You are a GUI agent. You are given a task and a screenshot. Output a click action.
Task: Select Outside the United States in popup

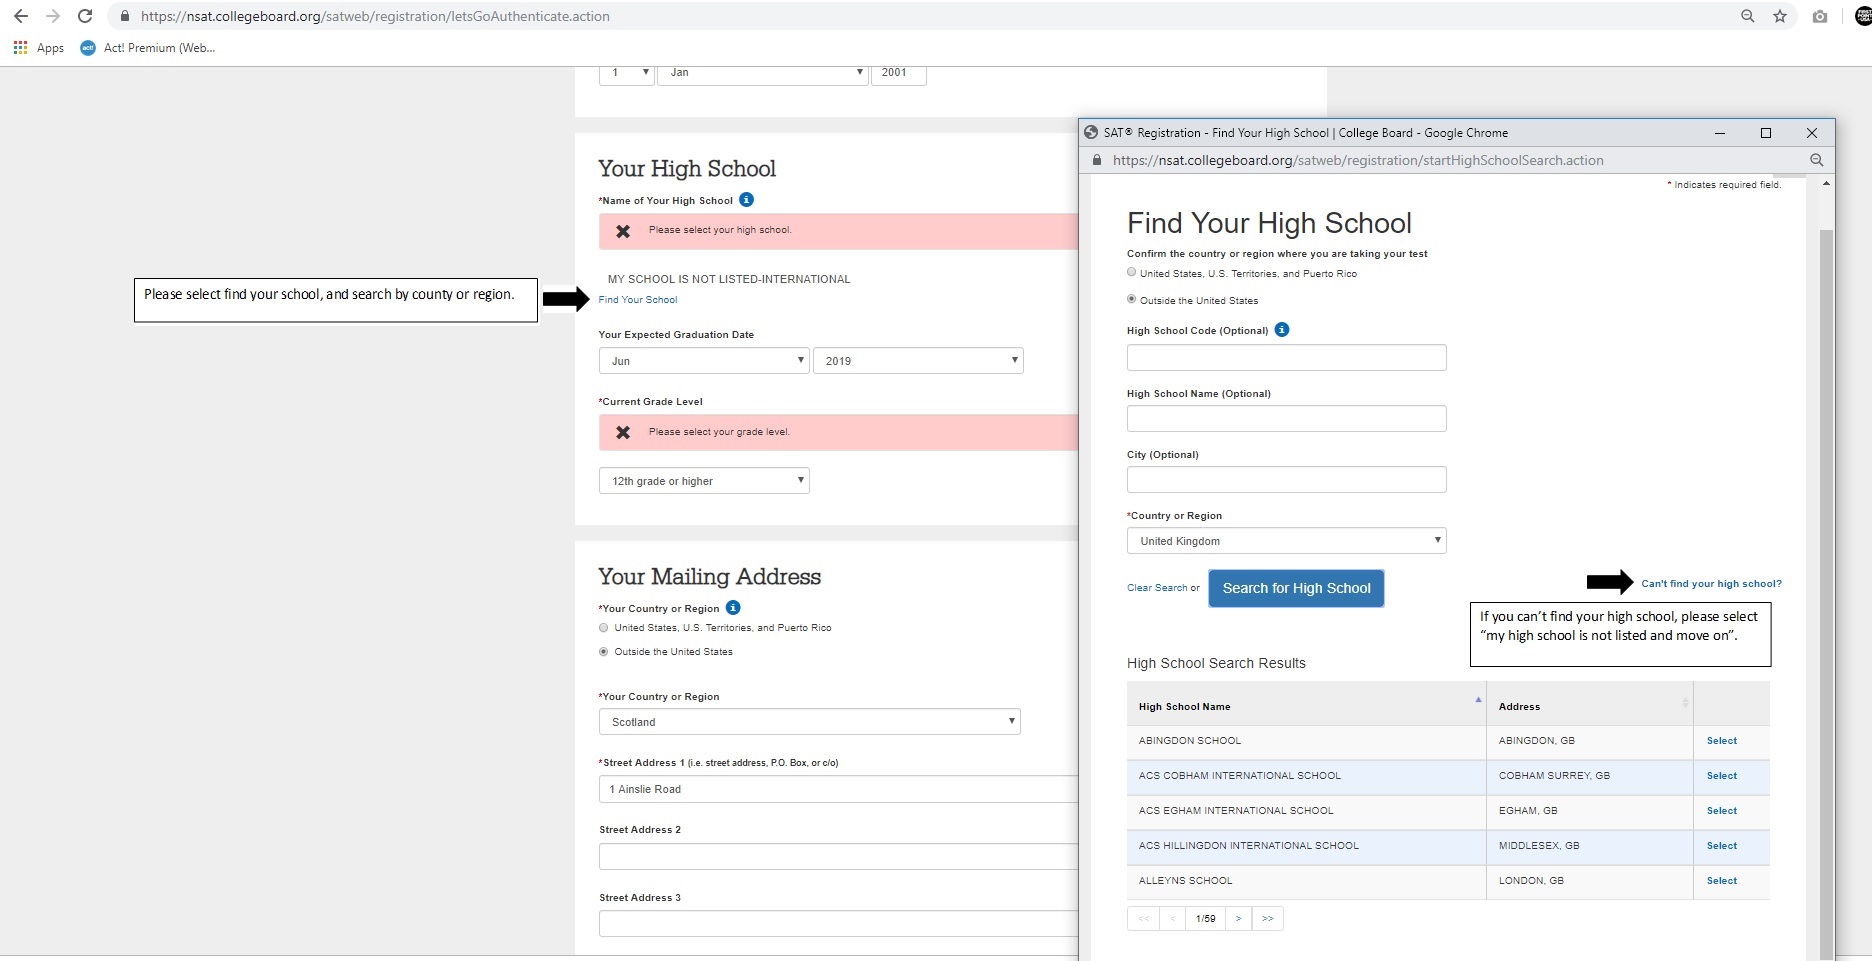[x=1132, y=299]
